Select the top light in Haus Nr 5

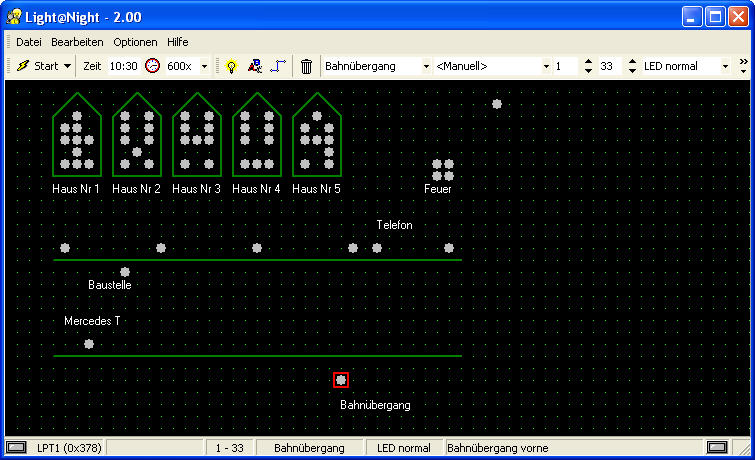(x=317, y=116)
